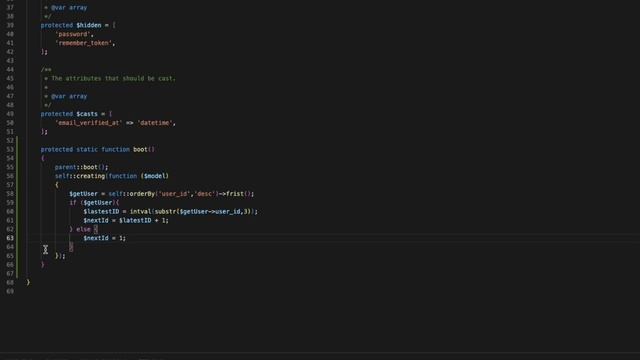Click 'parent::boot();' call on line 55
The width and height of the screenshot is (640, 360).
pos(82,167)
